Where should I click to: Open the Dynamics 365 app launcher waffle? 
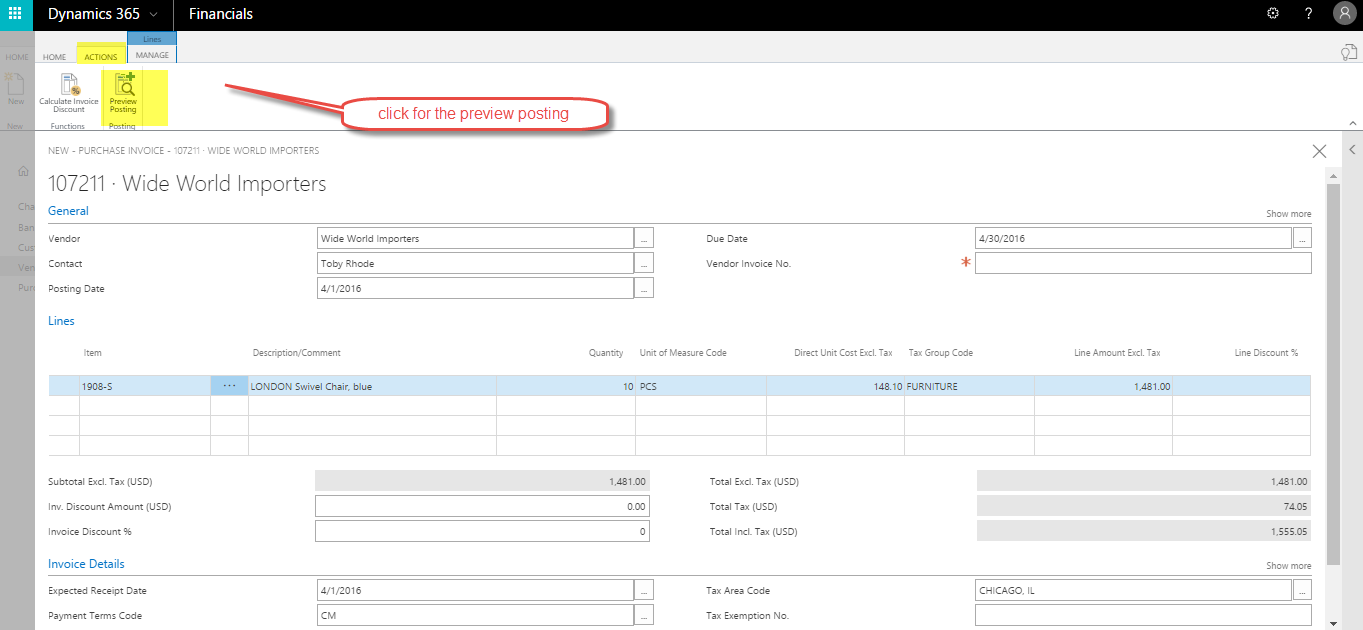point(13,13)
